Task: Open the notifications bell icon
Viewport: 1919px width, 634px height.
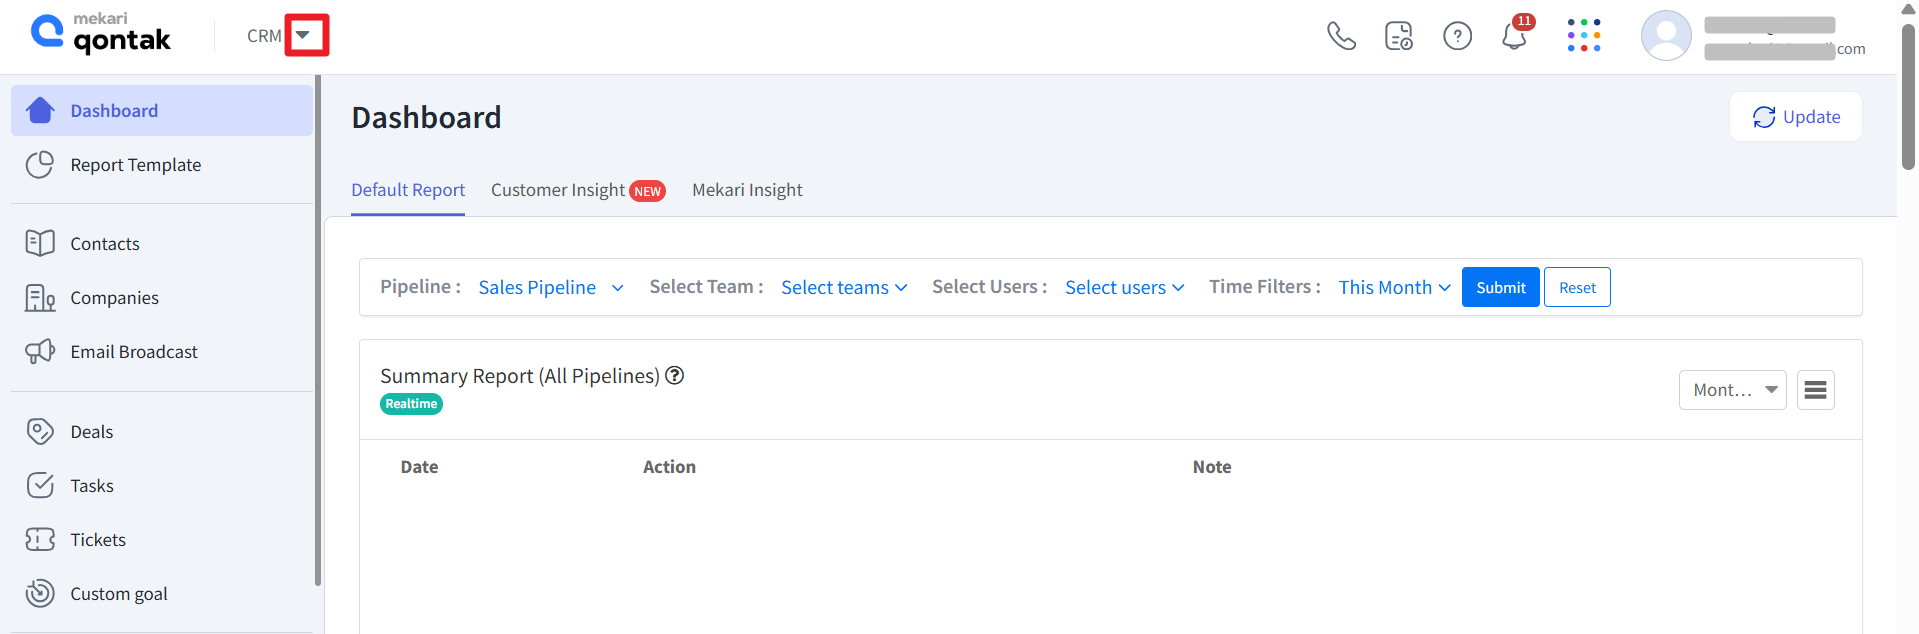Action: click(x=1514, y=37)
